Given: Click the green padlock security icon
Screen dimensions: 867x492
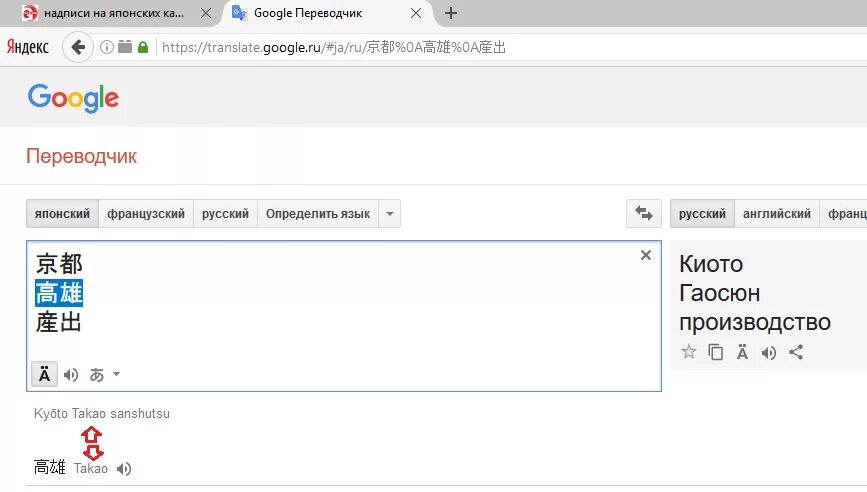Looking at the screenshot, I should pos(143,47).
